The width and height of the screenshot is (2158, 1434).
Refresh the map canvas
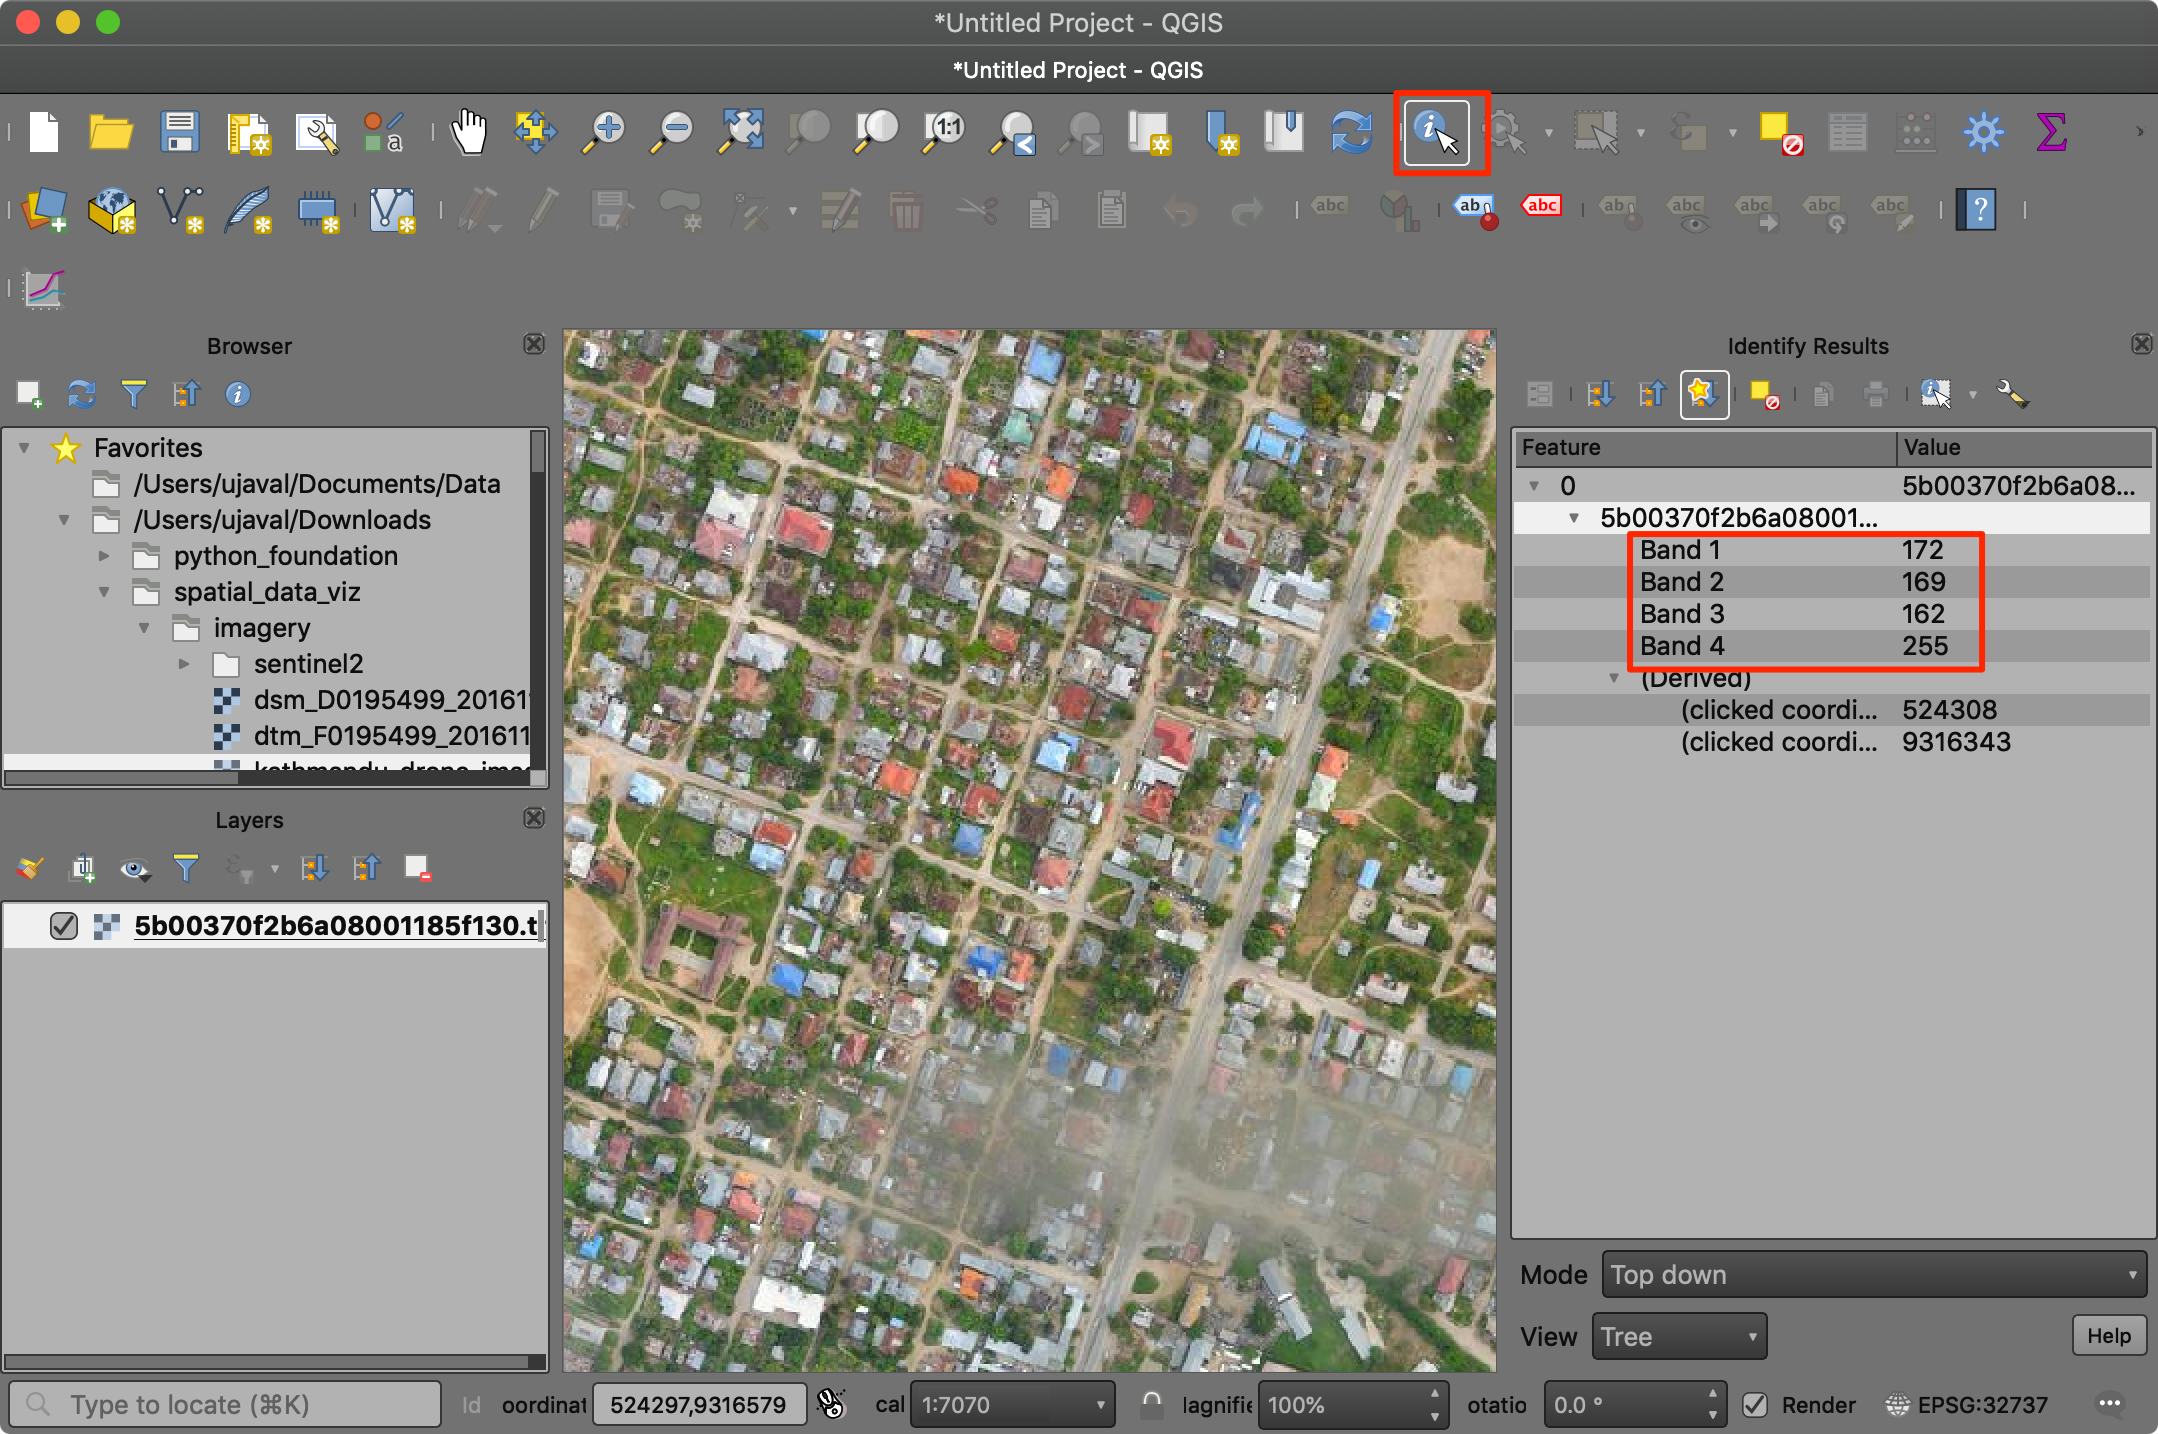(1350, 132)
